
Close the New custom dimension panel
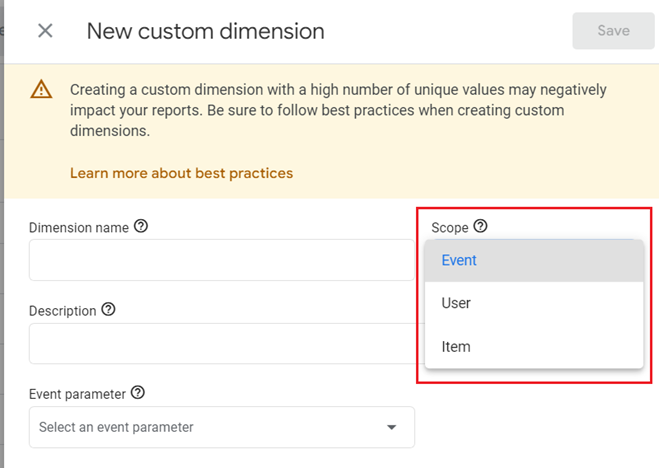click(x=45, y=31)
